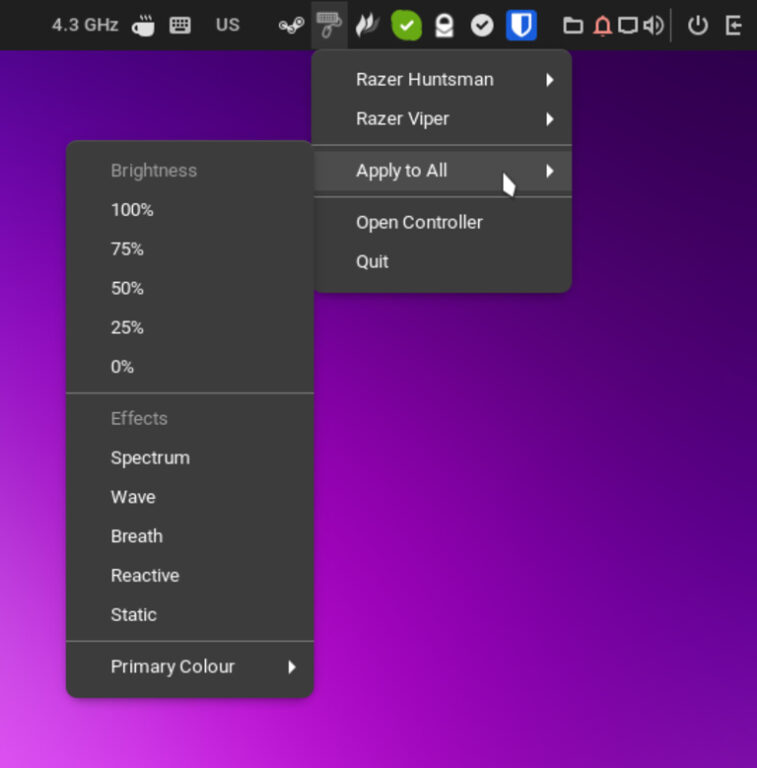
Task: Apply the Spectrum effect
Action: click(190, 457)
